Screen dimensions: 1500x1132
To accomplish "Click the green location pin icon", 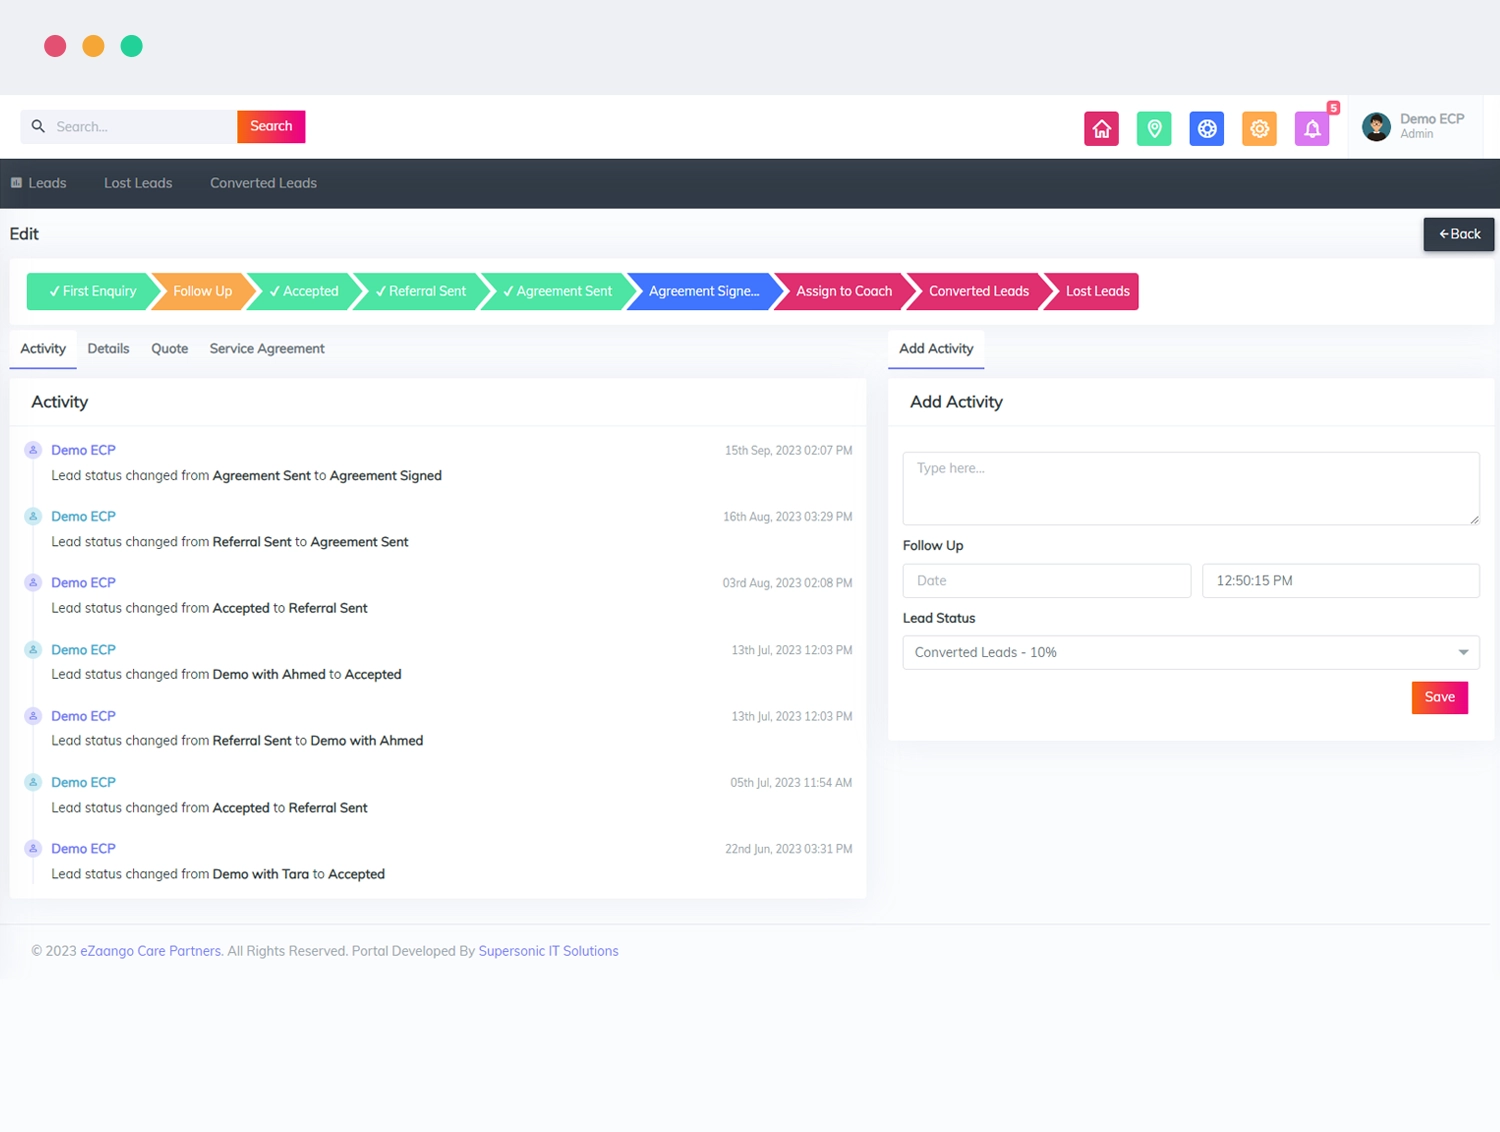I will tap(1154, 129).
